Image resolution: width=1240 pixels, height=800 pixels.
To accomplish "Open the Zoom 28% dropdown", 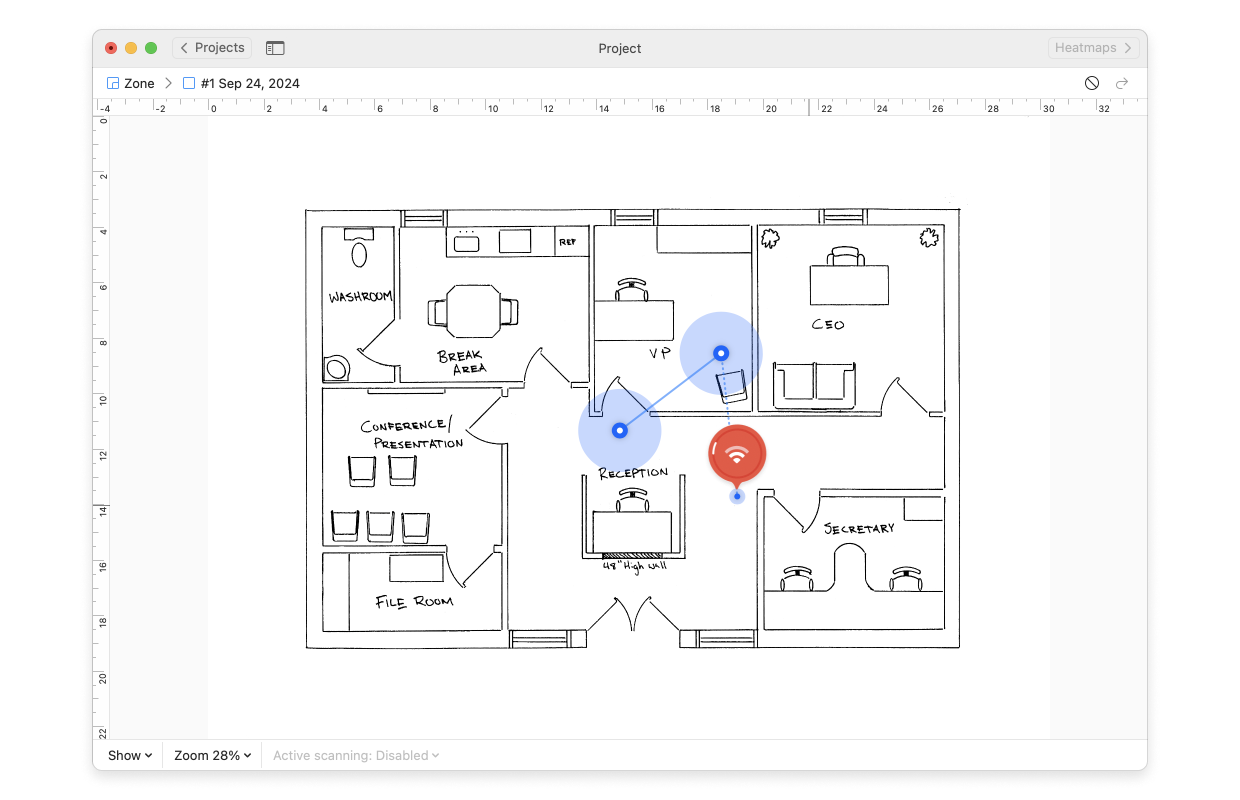I will (212, 756).
